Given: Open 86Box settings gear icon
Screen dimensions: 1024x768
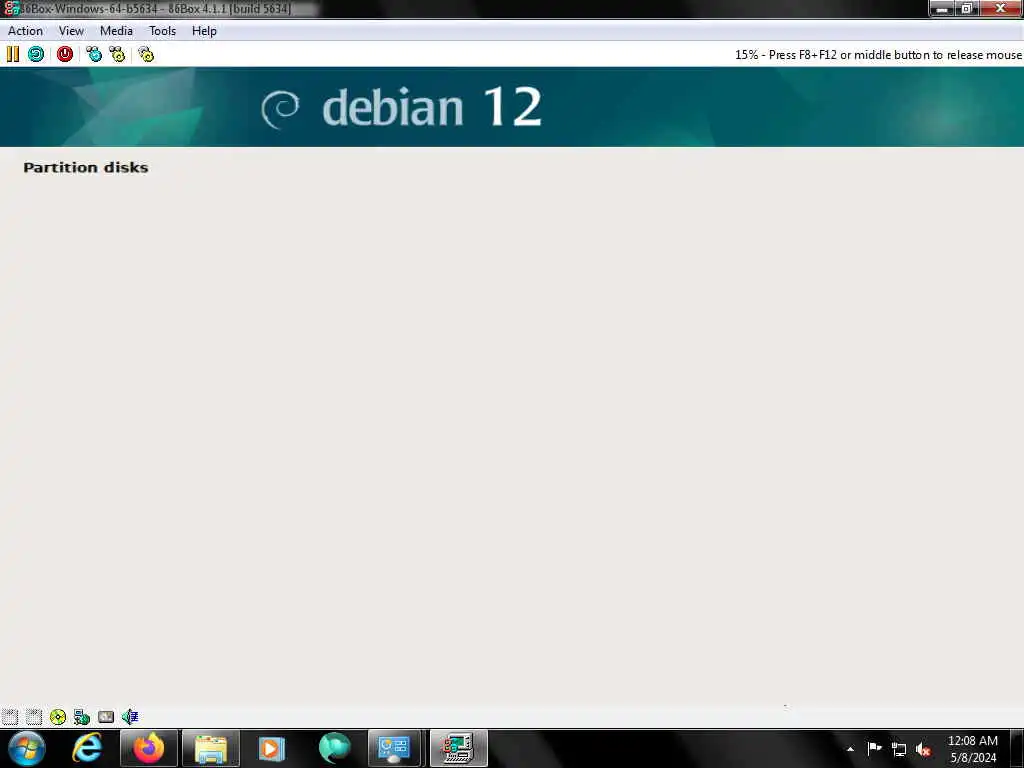Looking at the screenshot, I should 146,54.
